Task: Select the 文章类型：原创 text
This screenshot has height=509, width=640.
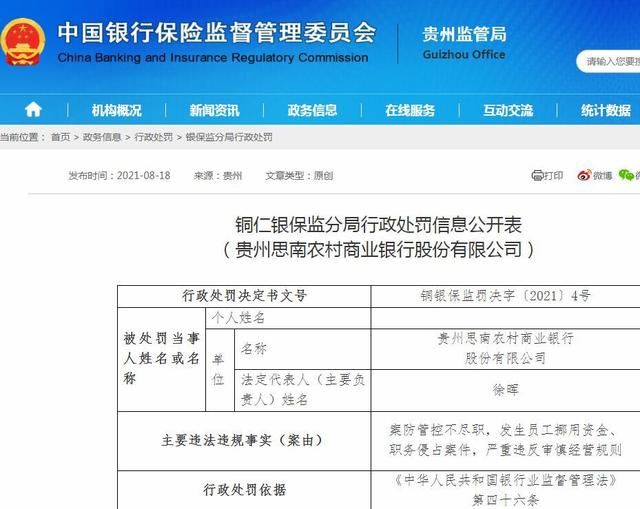Action: coord(299,176)
